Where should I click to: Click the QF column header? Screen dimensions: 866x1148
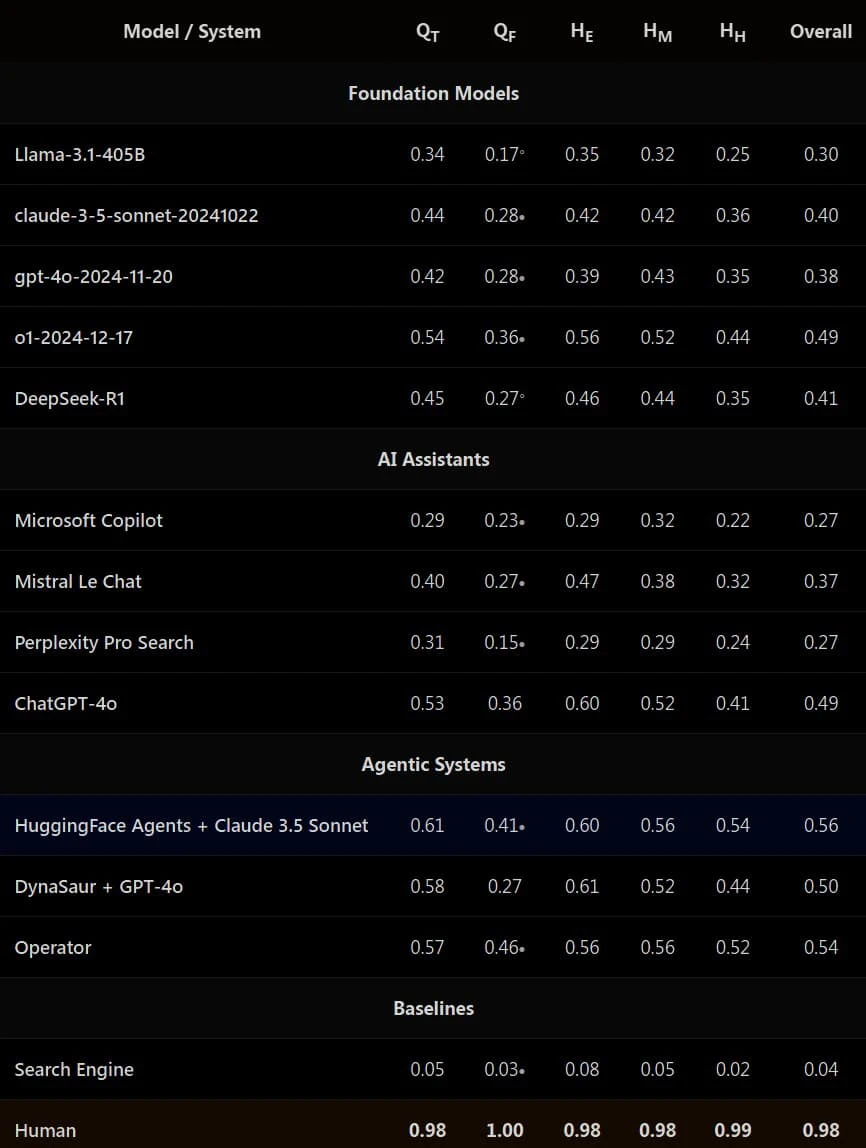504,31
